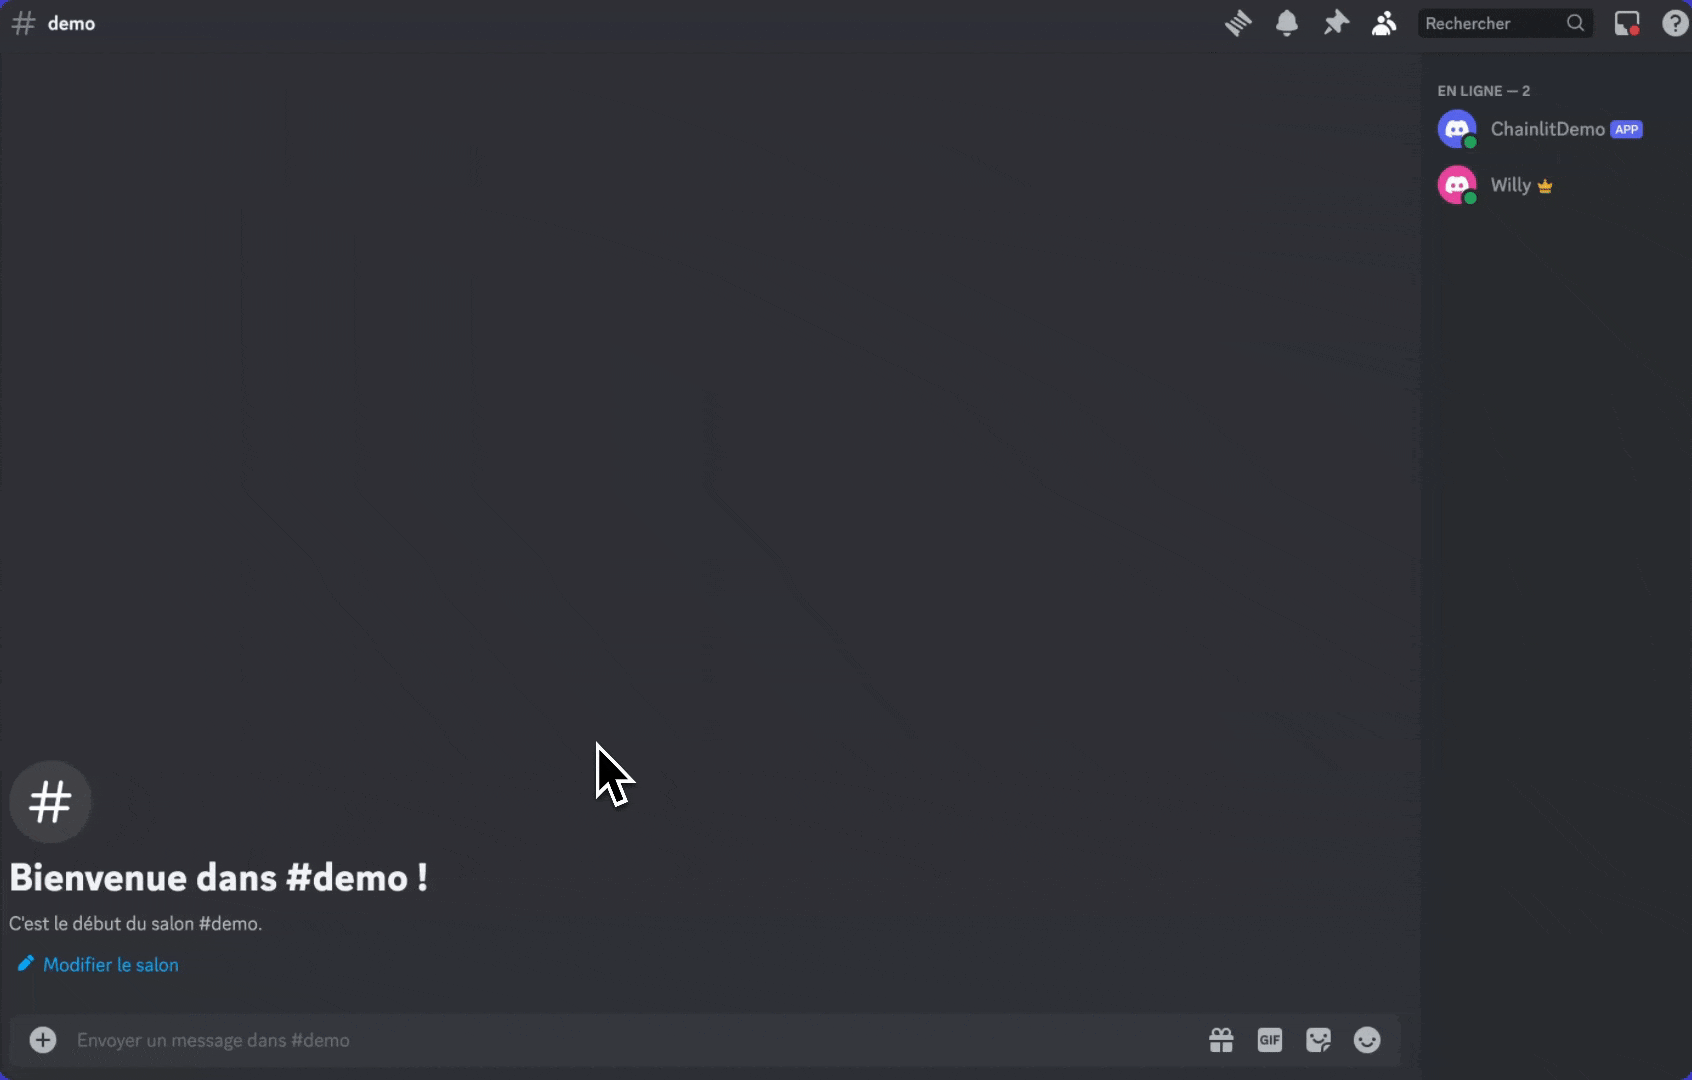Open the sticker picker icon
1692x1080 pixels.
1319,1040
